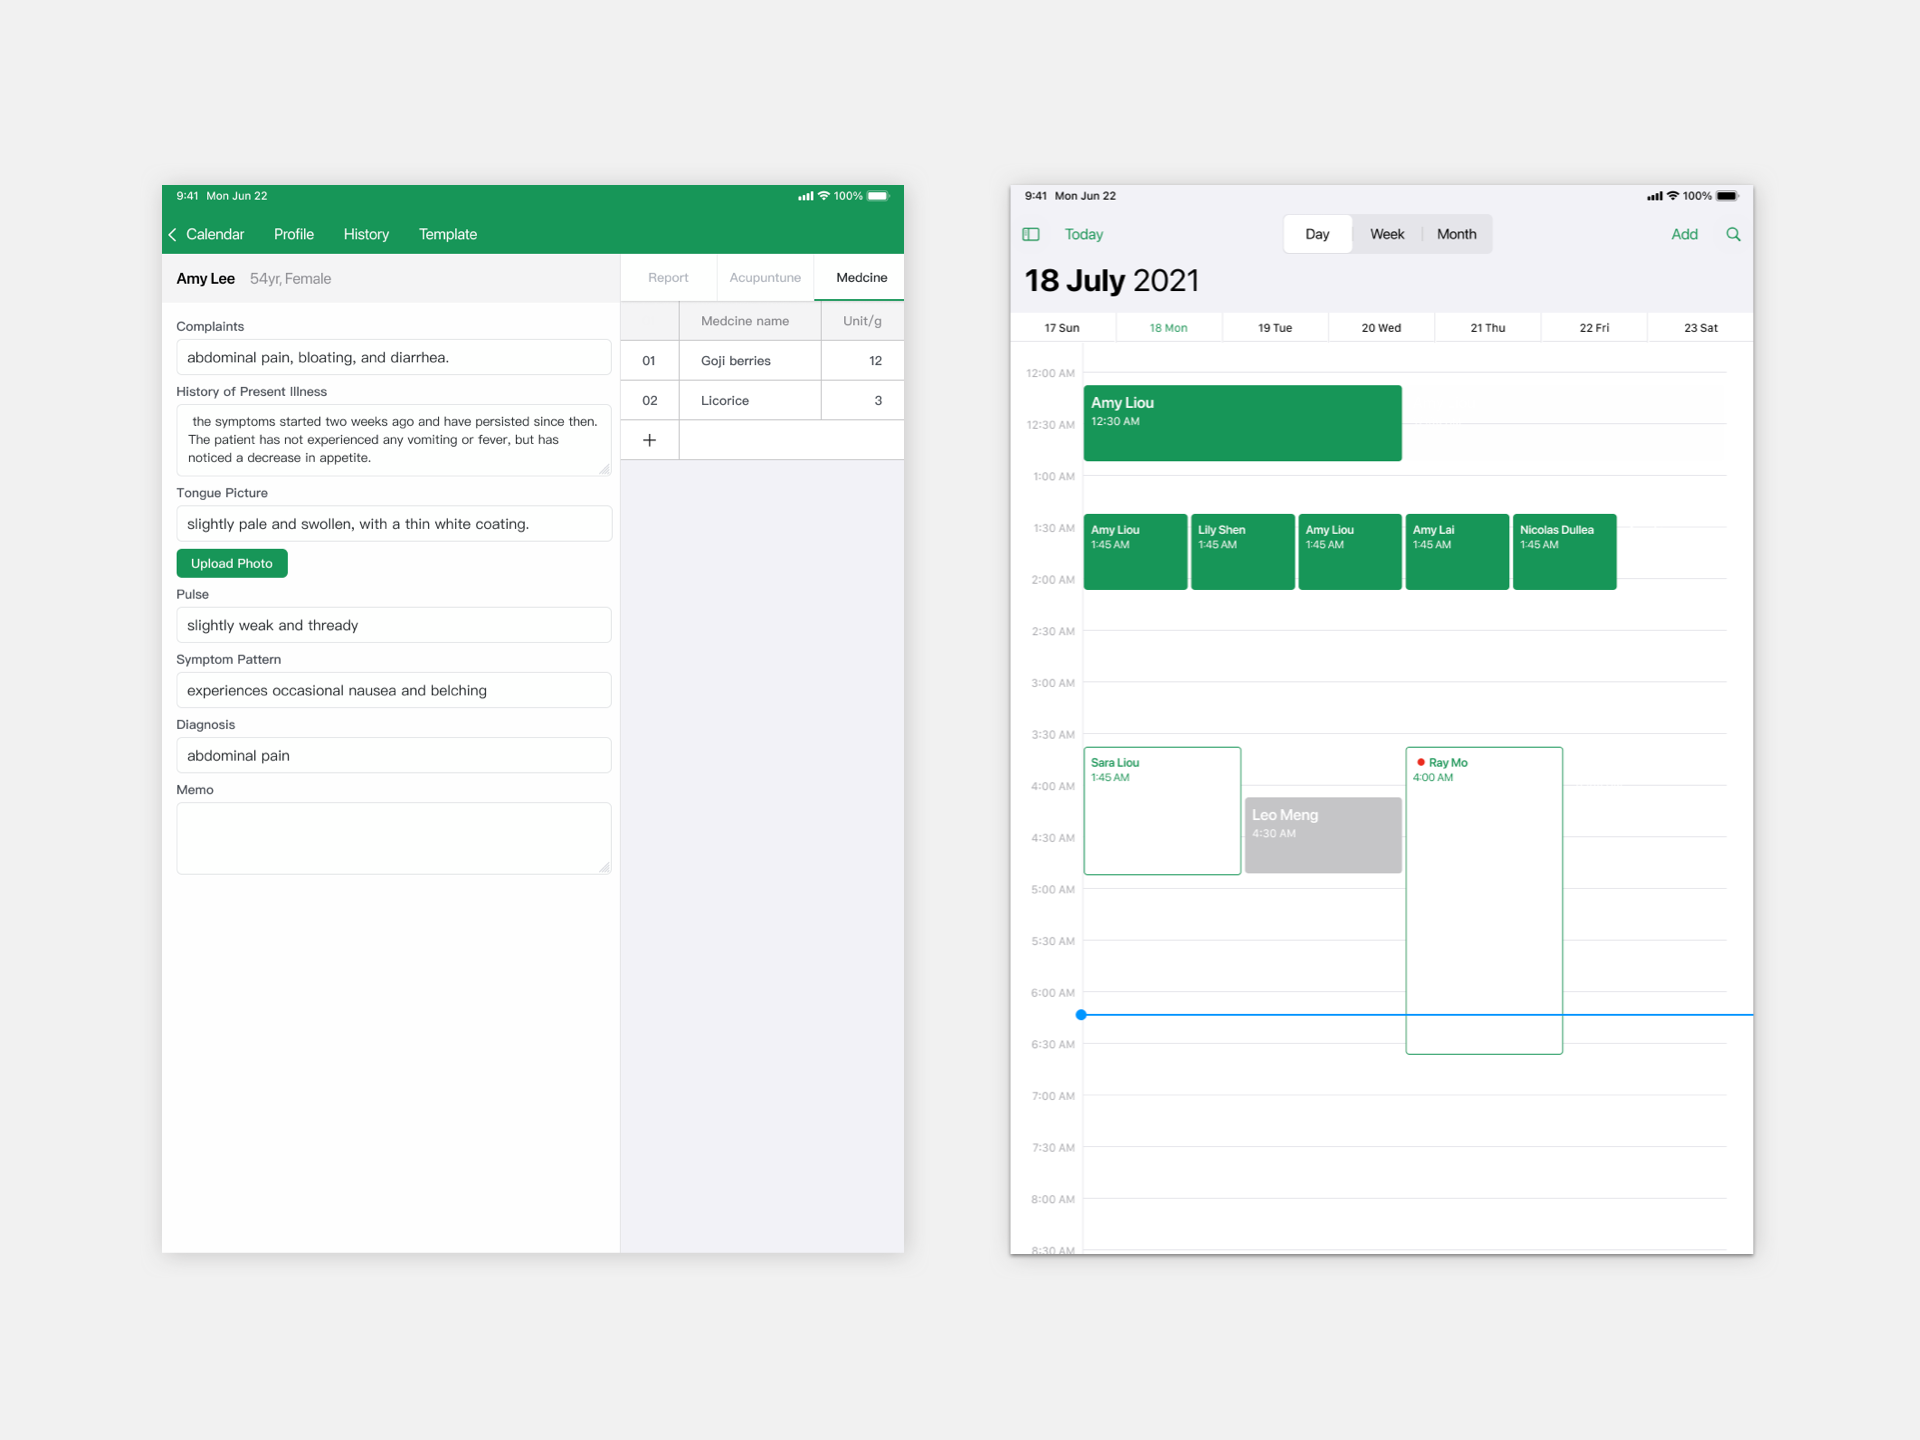The image size is (1920, 1440).
Task: Click the blue current-time indicator dot
Action: click(1081, 1015)
